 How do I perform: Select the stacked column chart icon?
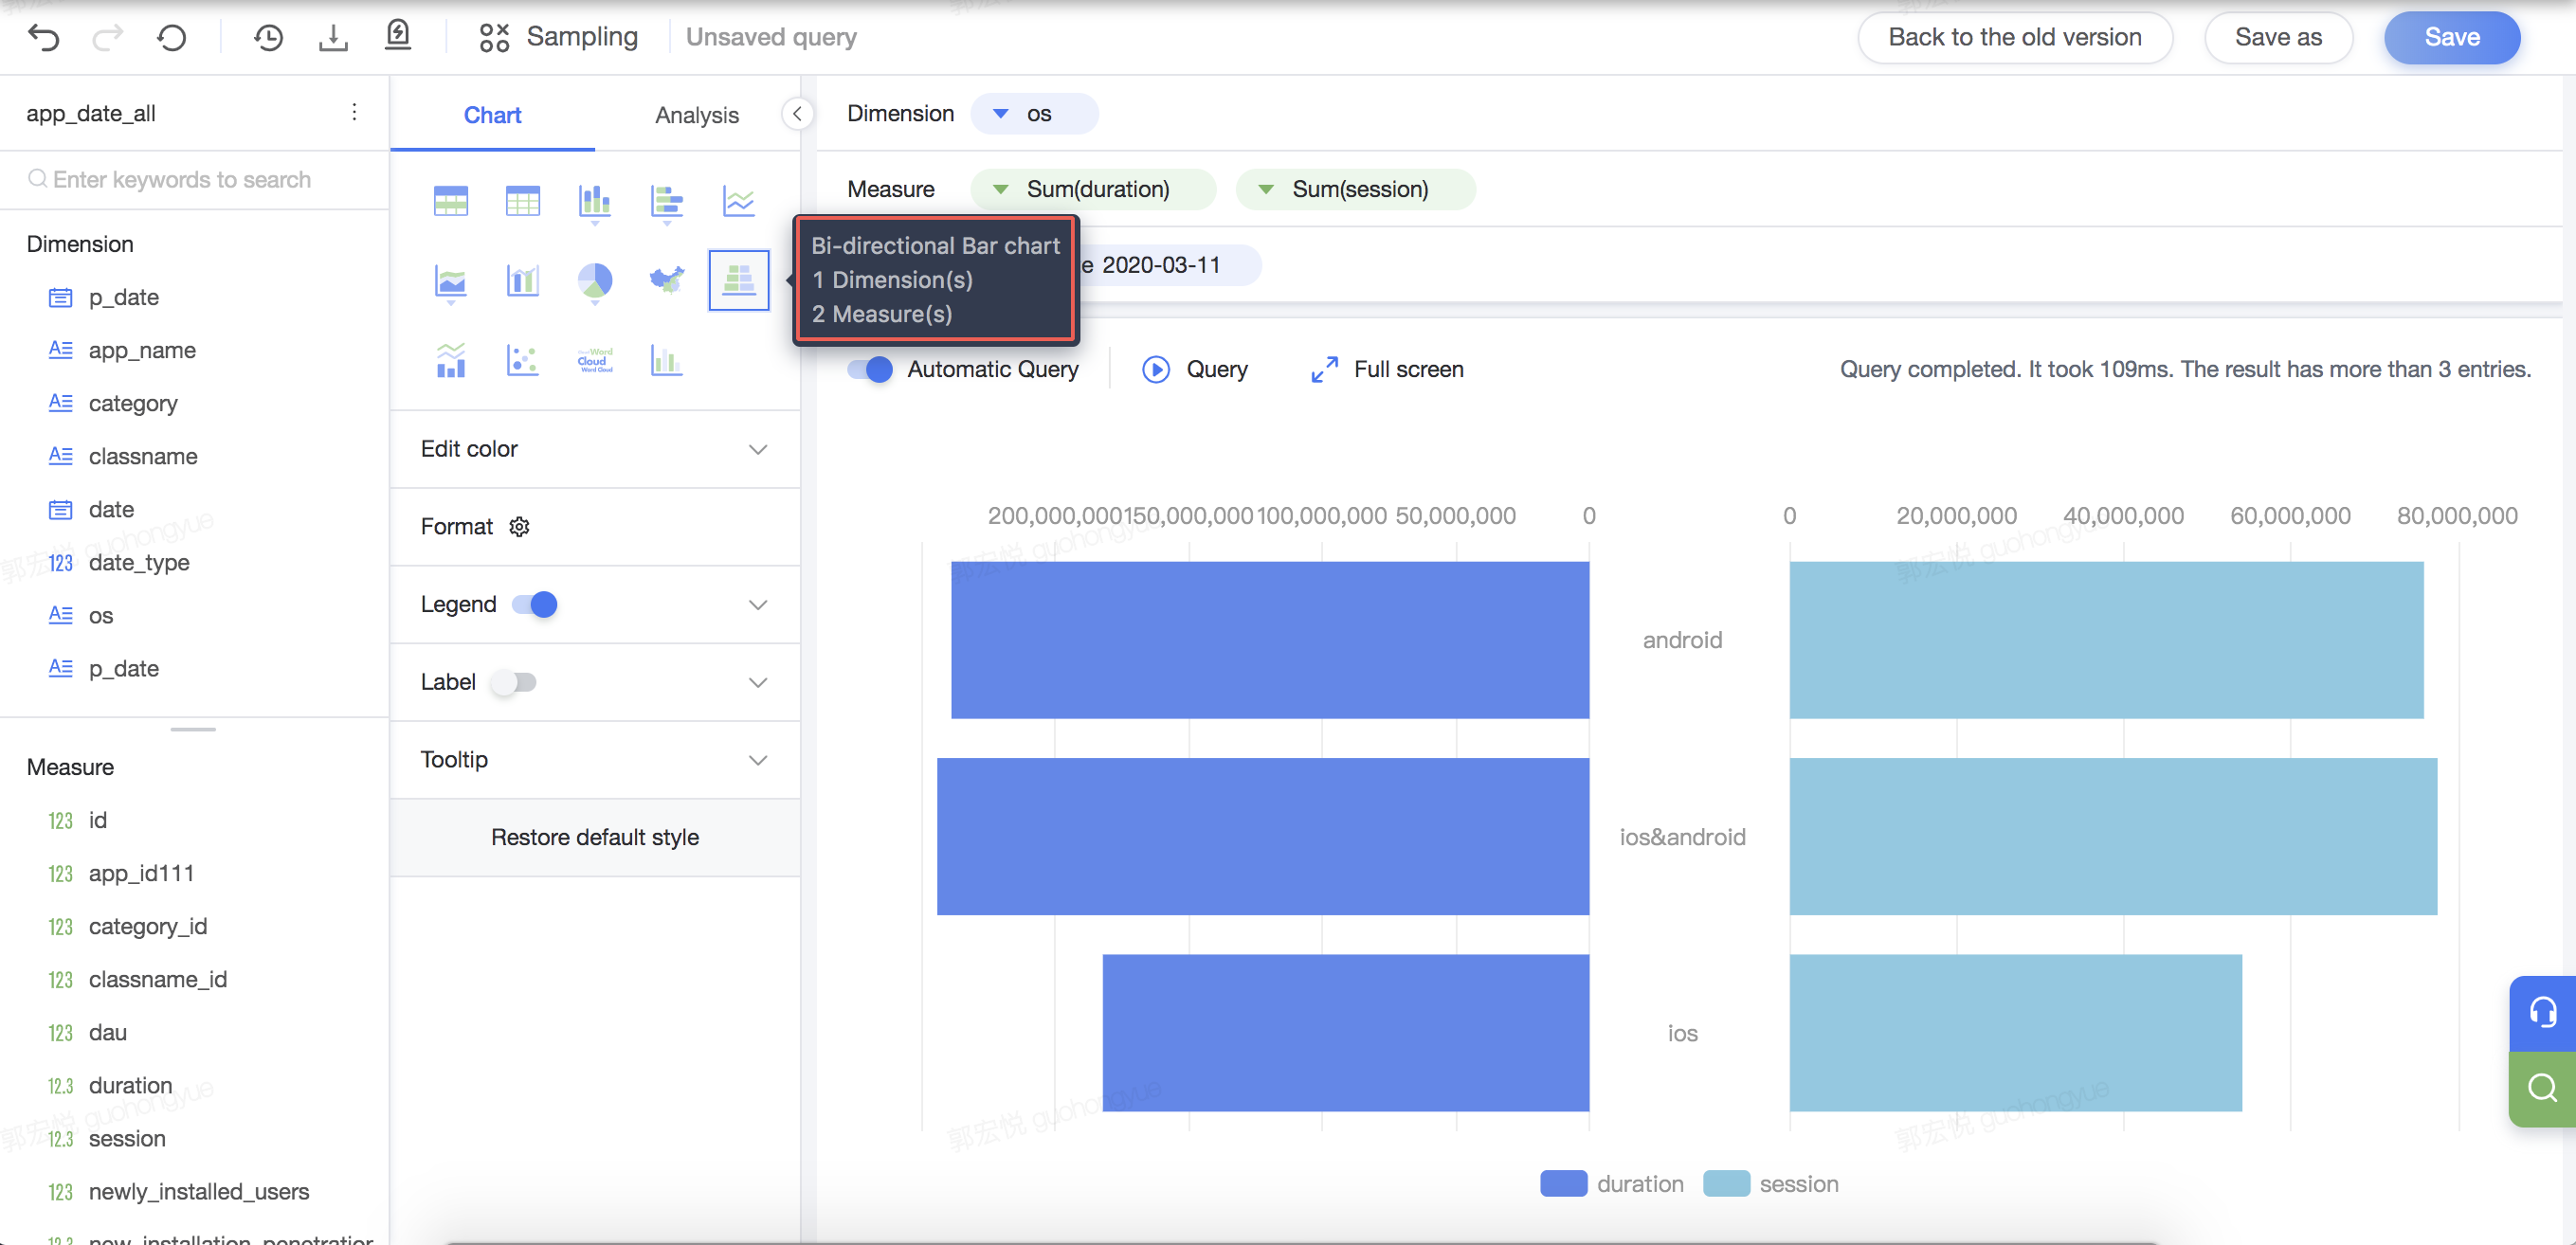click(x=595, y=202)
